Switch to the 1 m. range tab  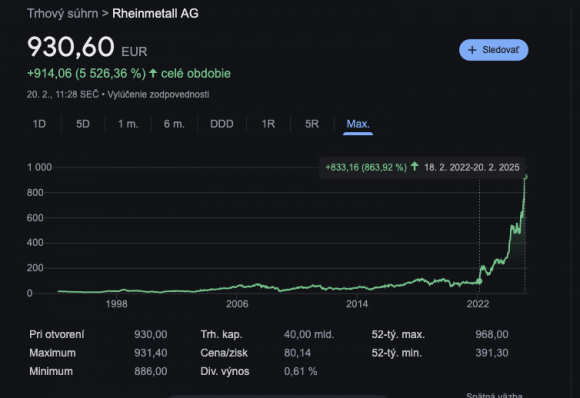128,124
